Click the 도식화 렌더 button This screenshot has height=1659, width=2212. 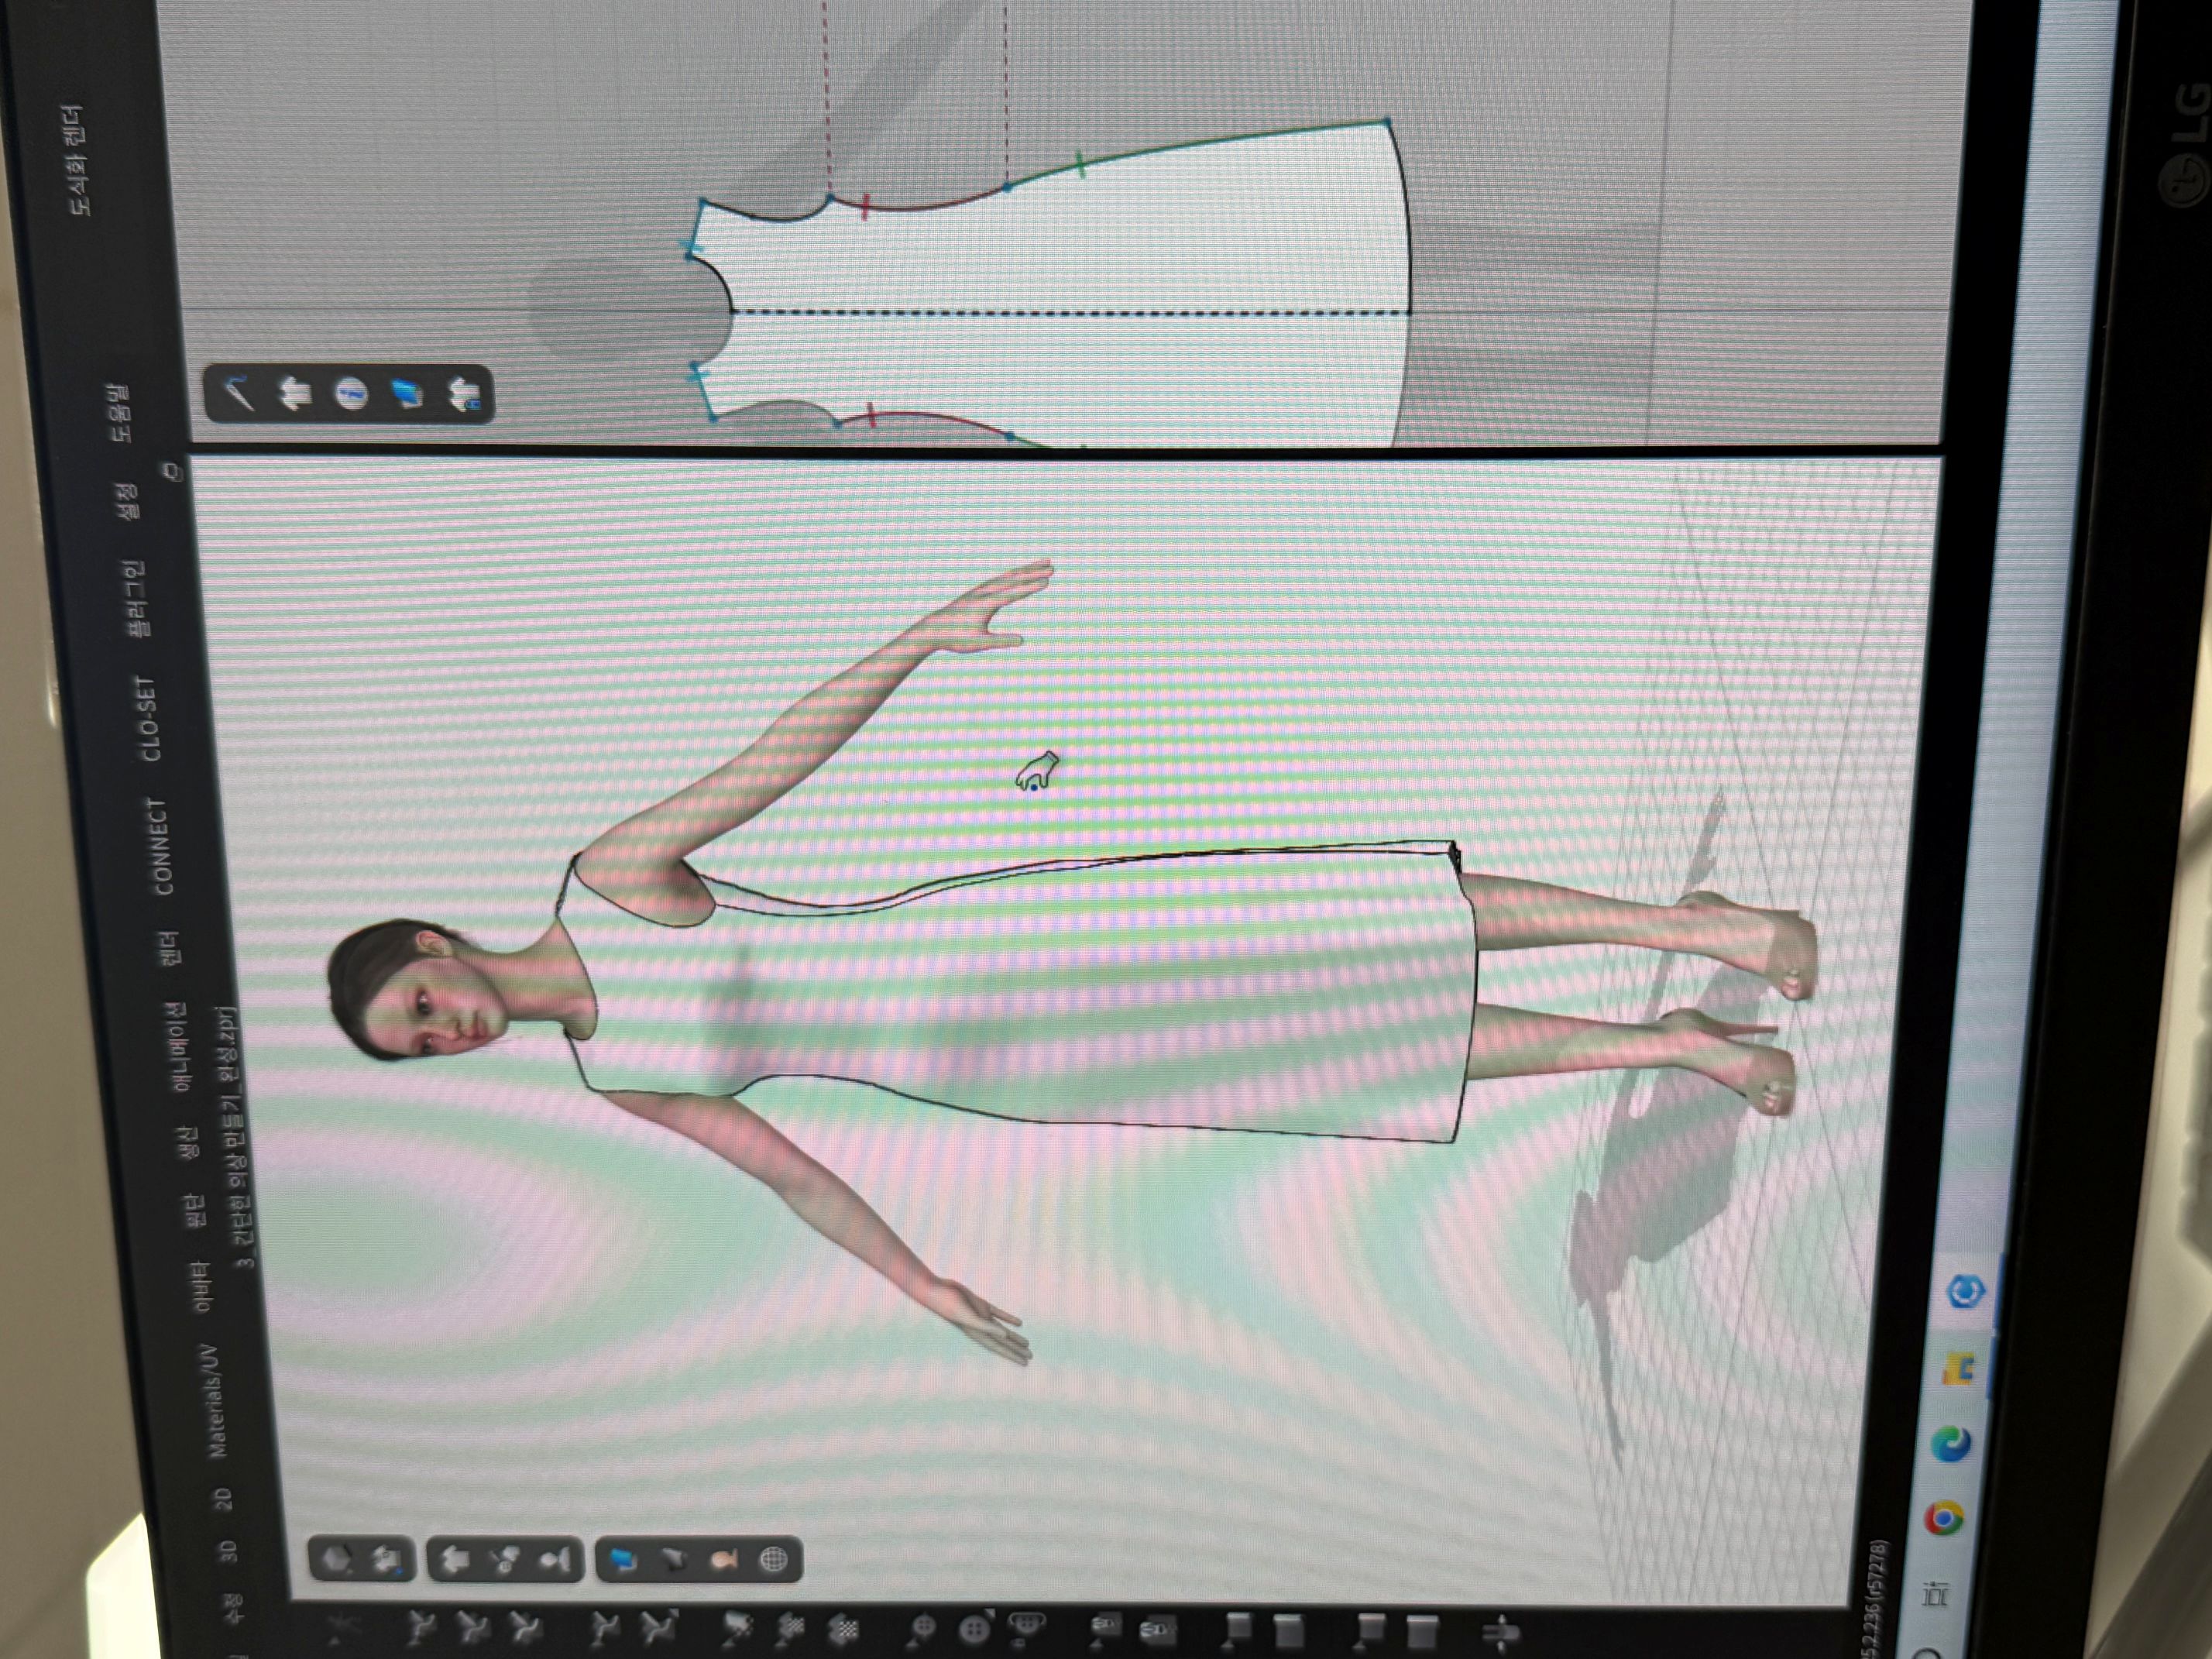tap(78, 160)
